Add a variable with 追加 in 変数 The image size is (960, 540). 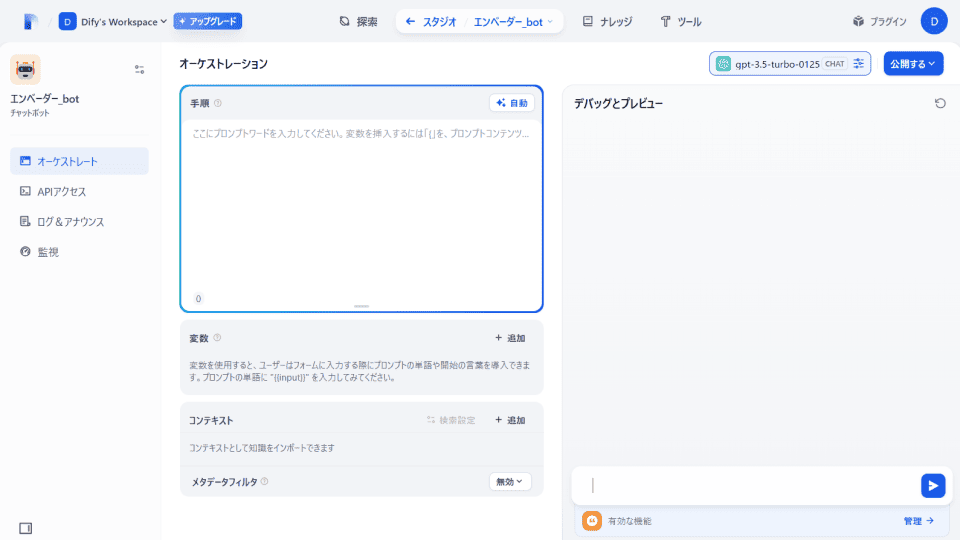510,338
